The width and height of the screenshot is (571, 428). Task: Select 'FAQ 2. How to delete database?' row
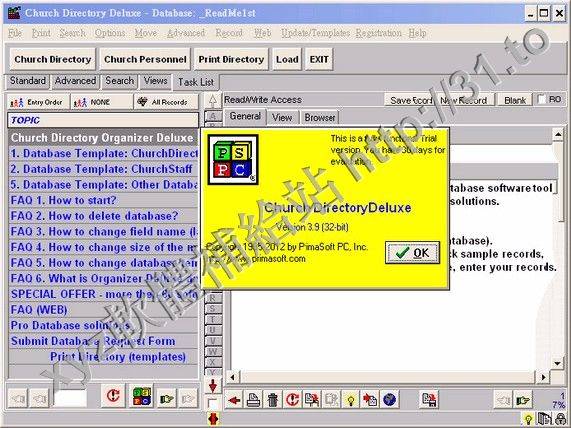click(x=103, y=216)
